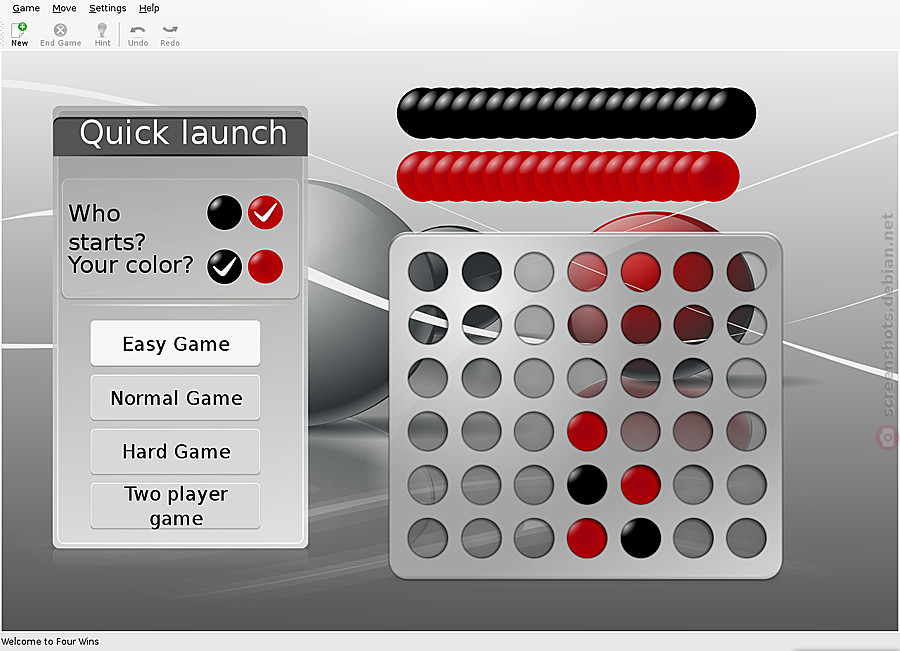This screenshot has width=900, height=651.
Task: Click the row of black pieces above board
Action: [x=576, y=113]
